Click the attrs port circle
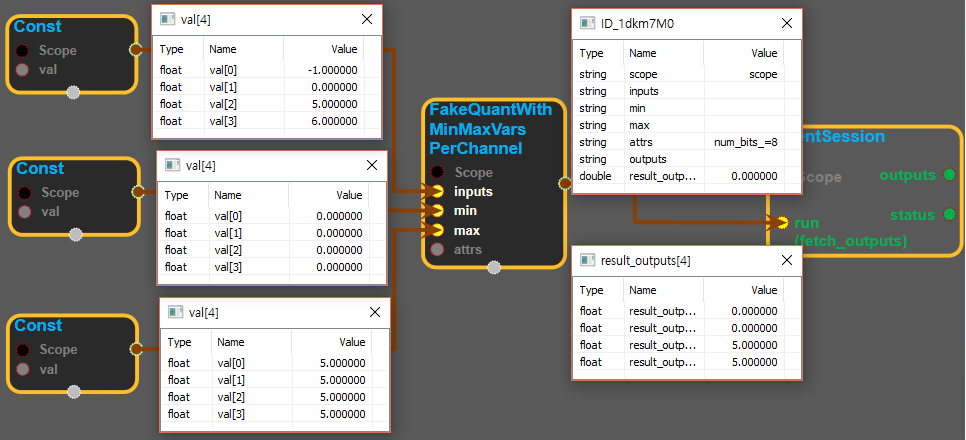The image size is (966, 440). 437,250
